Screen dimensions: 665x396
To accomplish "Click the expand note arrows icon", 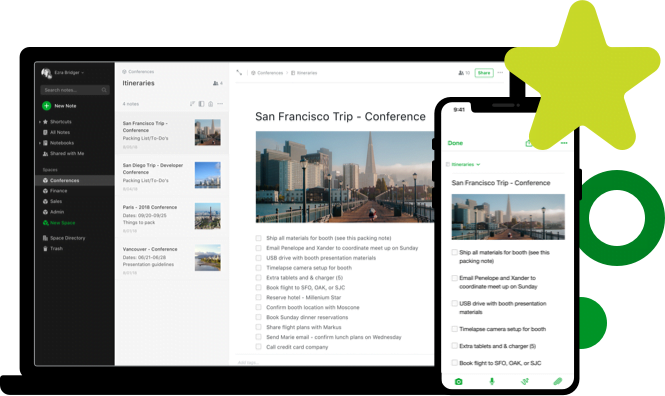I will (x=239, y=73).
